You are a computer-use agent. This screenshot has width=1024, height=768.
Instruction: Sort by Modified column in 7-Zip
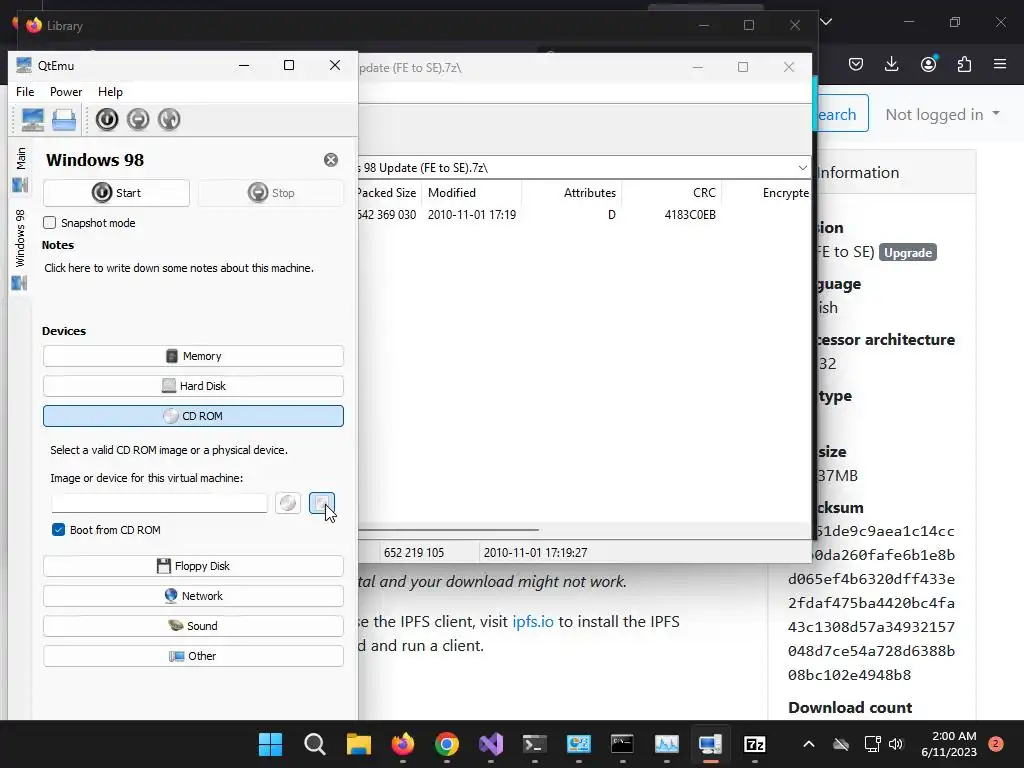pos(472,193)
